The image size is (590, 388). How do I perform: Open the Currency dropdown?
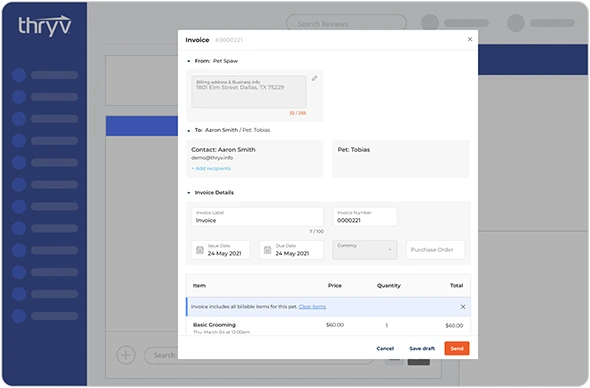[x=365, y=250]
